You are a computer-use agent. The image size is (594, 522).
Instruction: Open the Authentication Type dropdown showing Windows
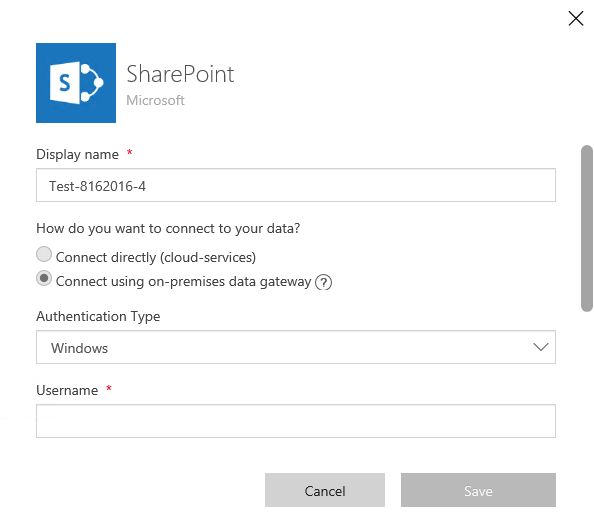tap(296, 347)
